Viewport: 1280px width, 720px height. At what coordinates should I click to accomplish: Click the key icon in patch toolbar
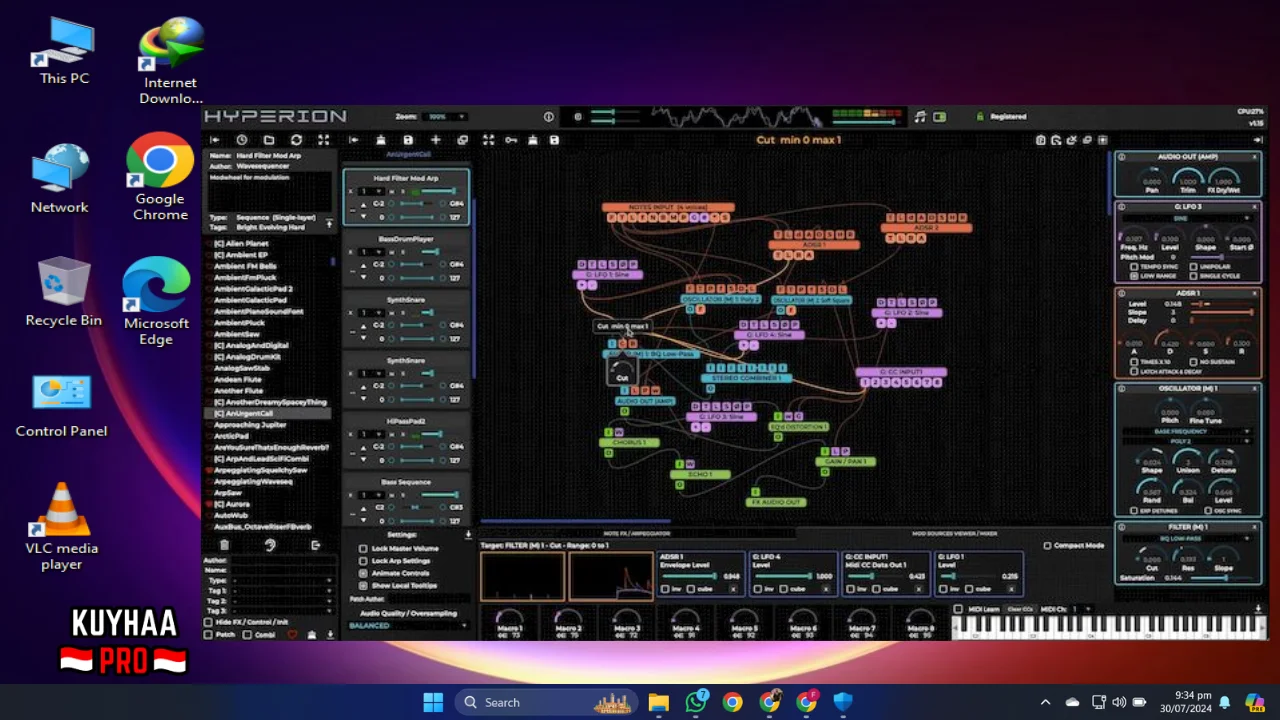511,140
